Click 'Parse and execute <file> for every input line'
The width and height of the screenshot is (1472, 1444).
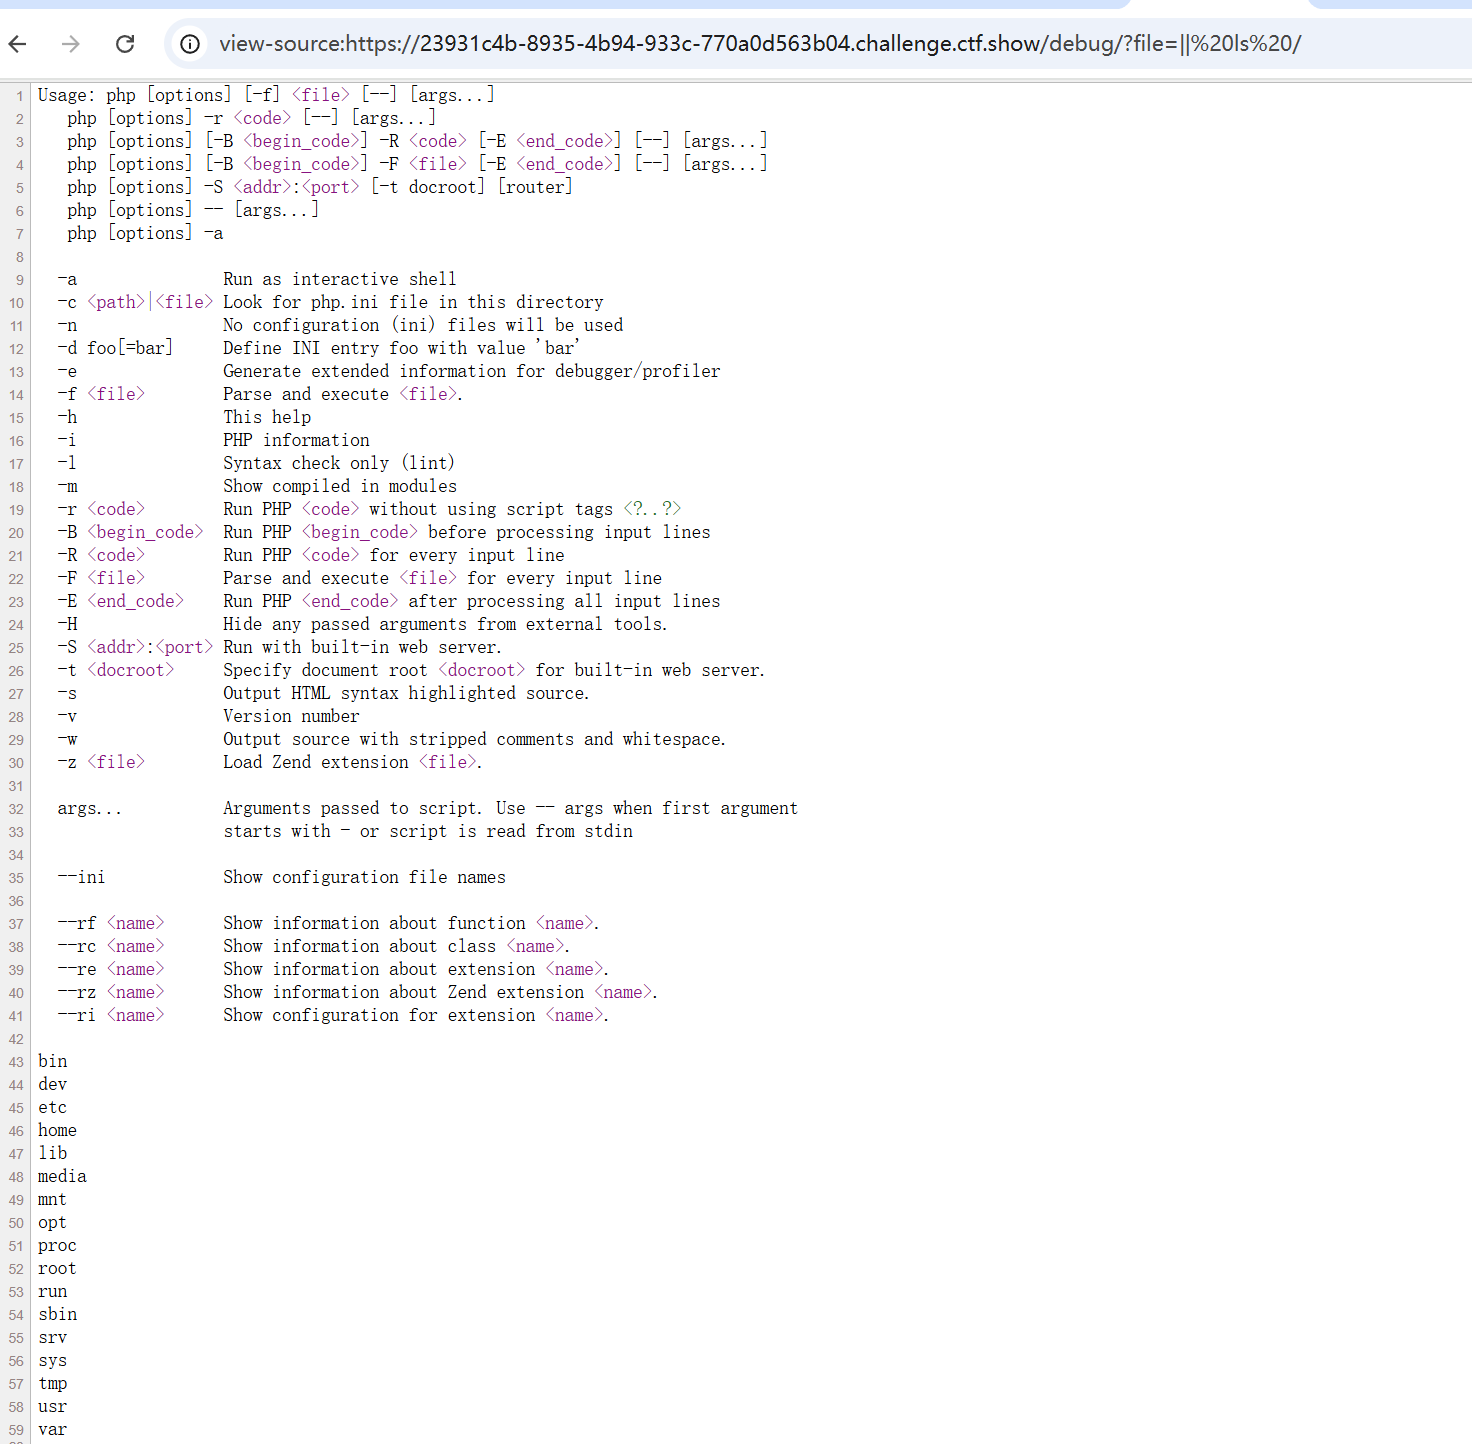coord(442,578)
